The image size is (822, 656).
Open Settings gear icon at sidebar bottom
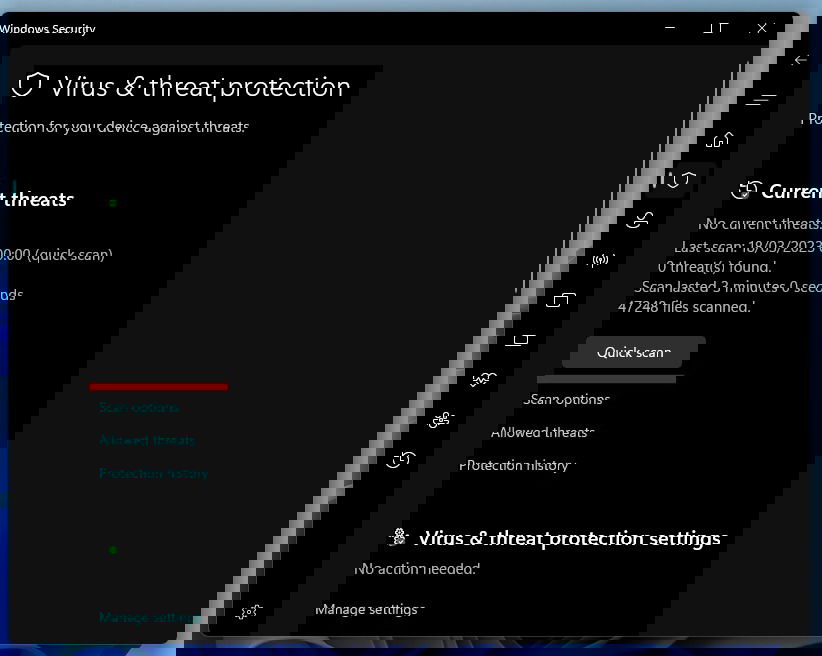pyautogui.click(x=248, y=611)
